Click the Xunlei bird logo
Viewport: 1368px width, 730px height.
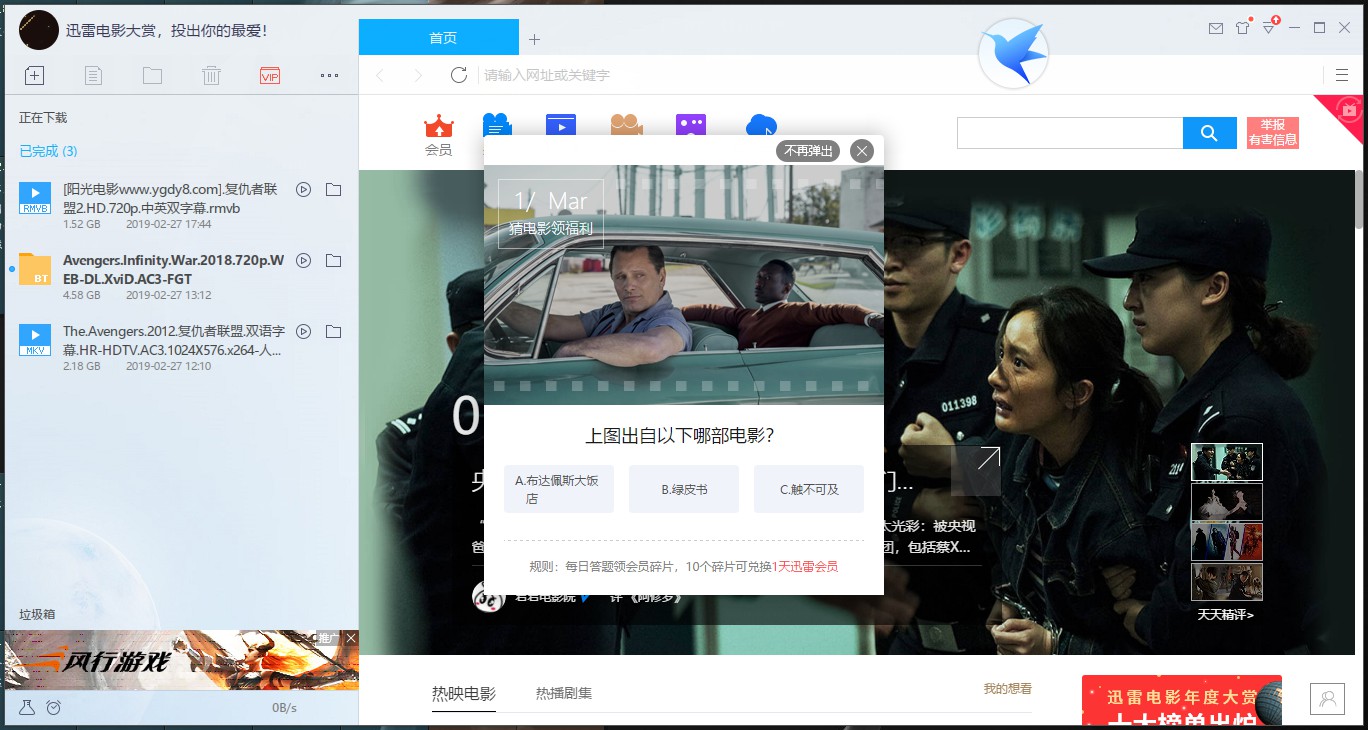pyautogui.click(x=1013, y=54)
